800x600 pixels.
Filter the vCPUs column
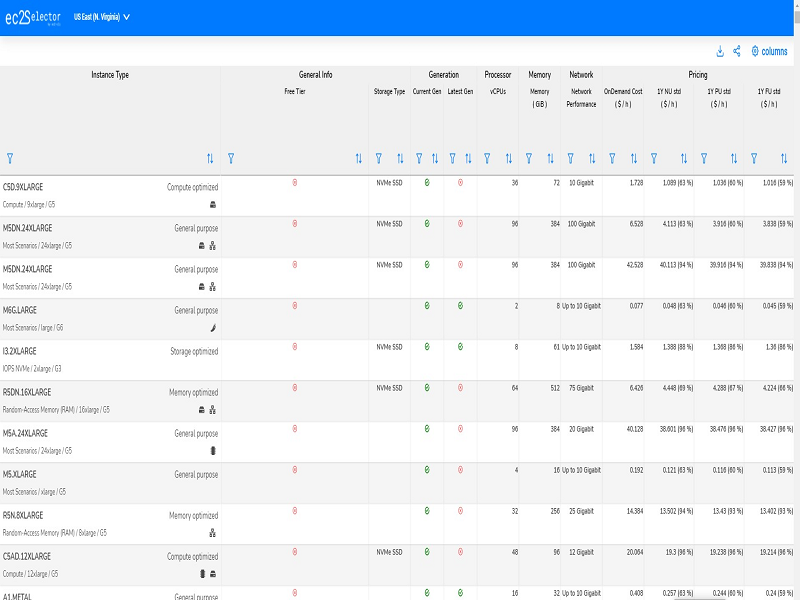[487, 159]
